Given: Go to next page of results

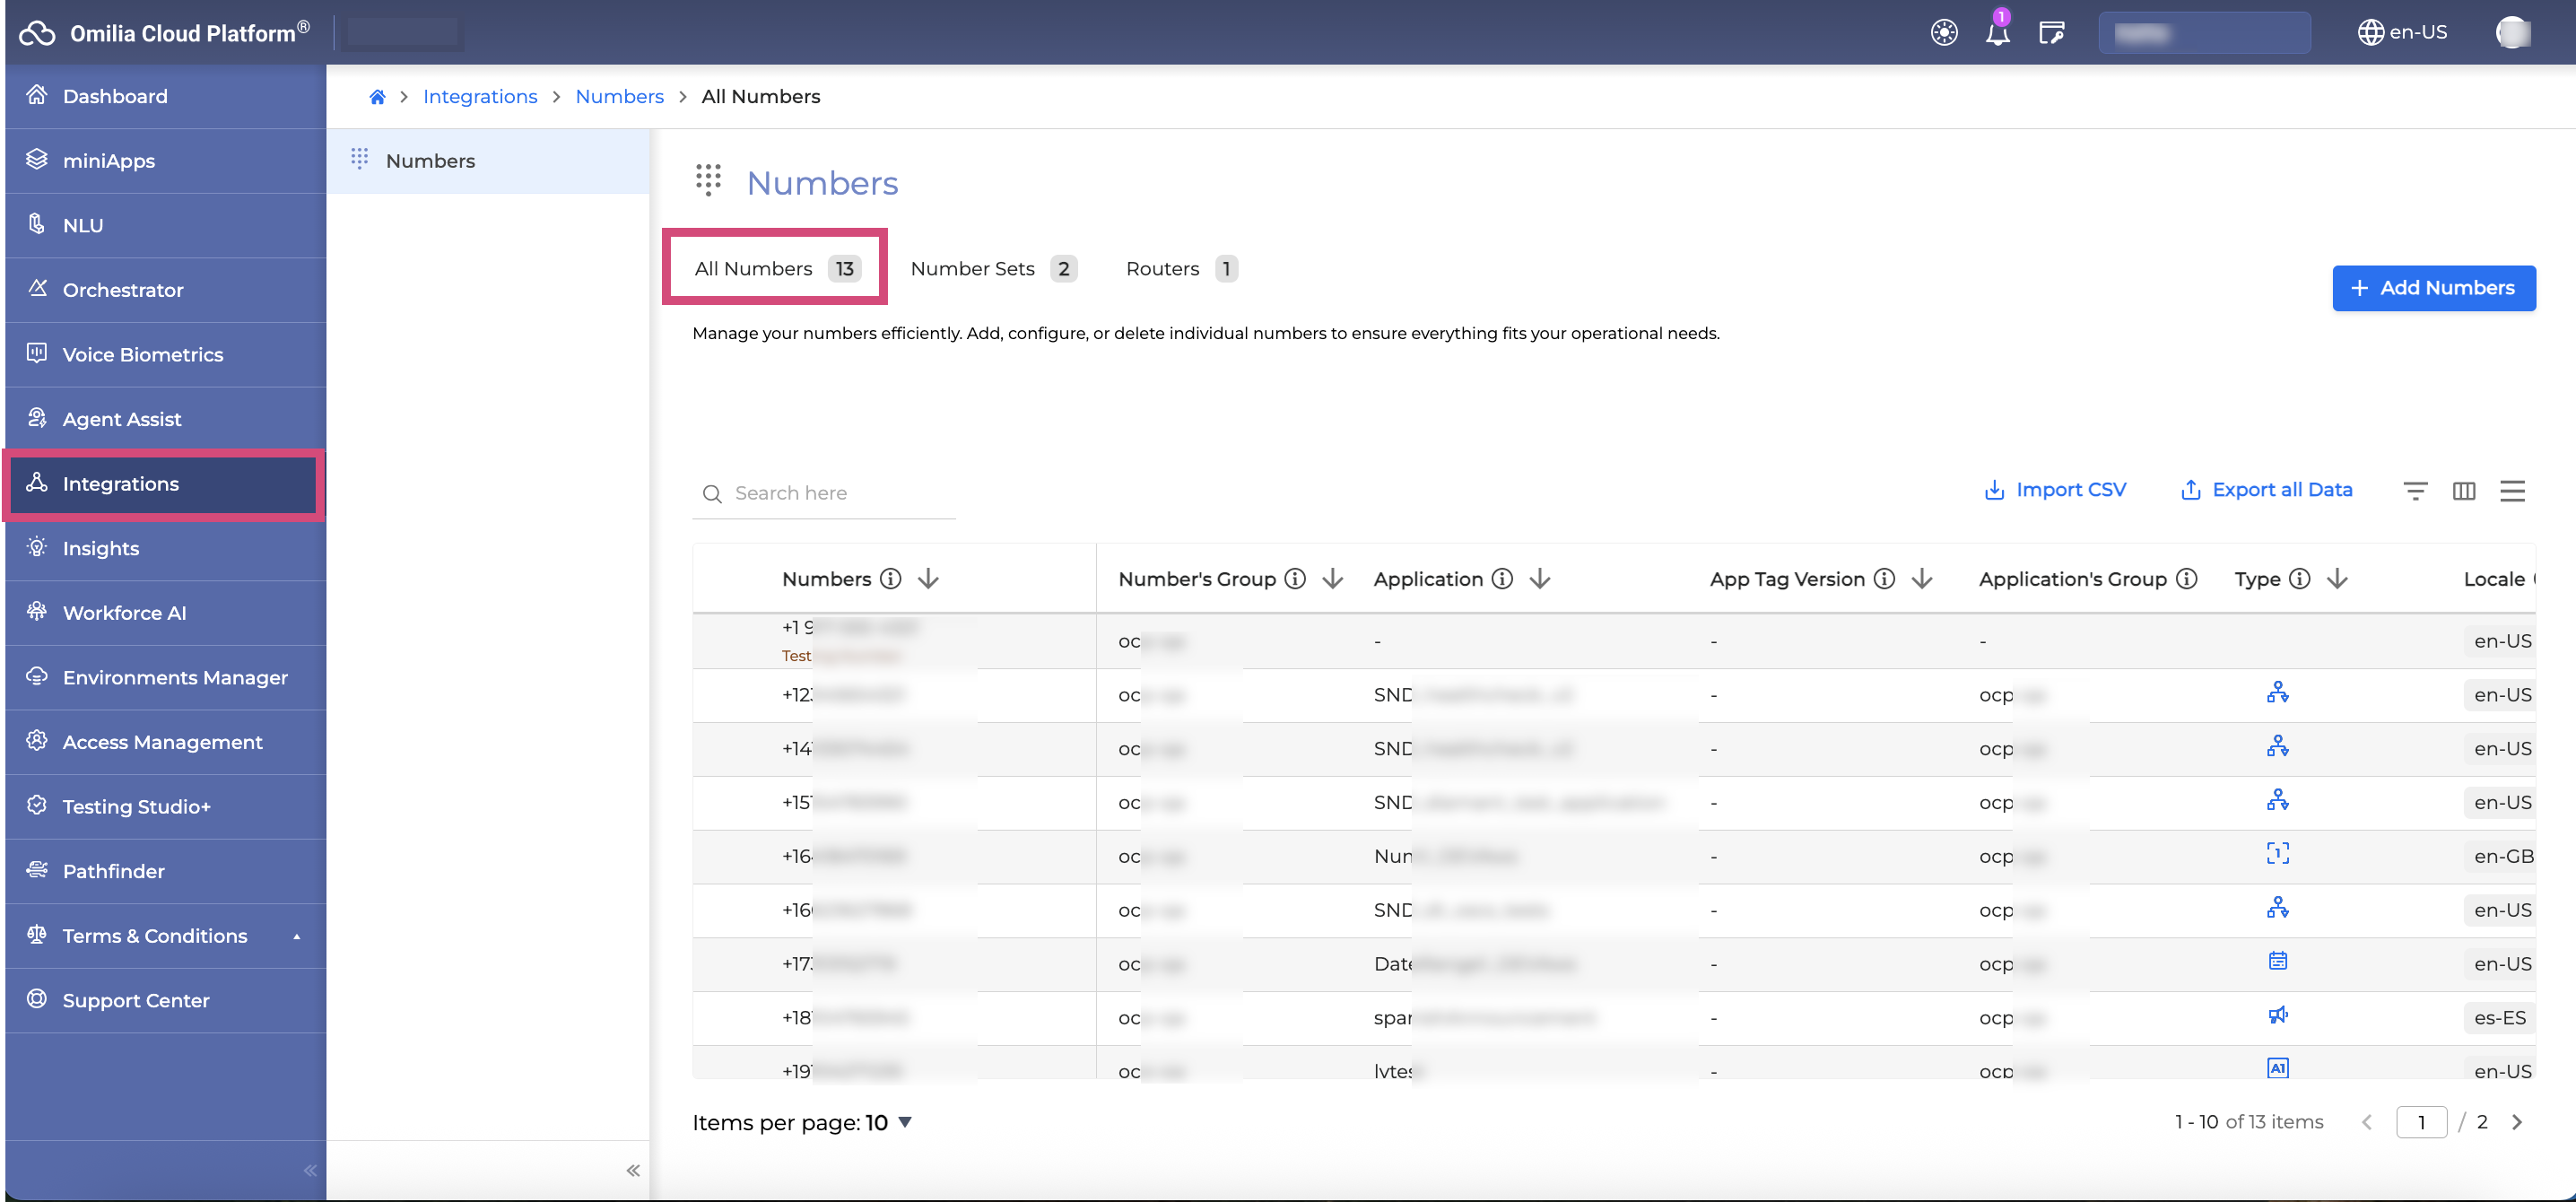Looking at the screenshot, I should (2517, 1122).
